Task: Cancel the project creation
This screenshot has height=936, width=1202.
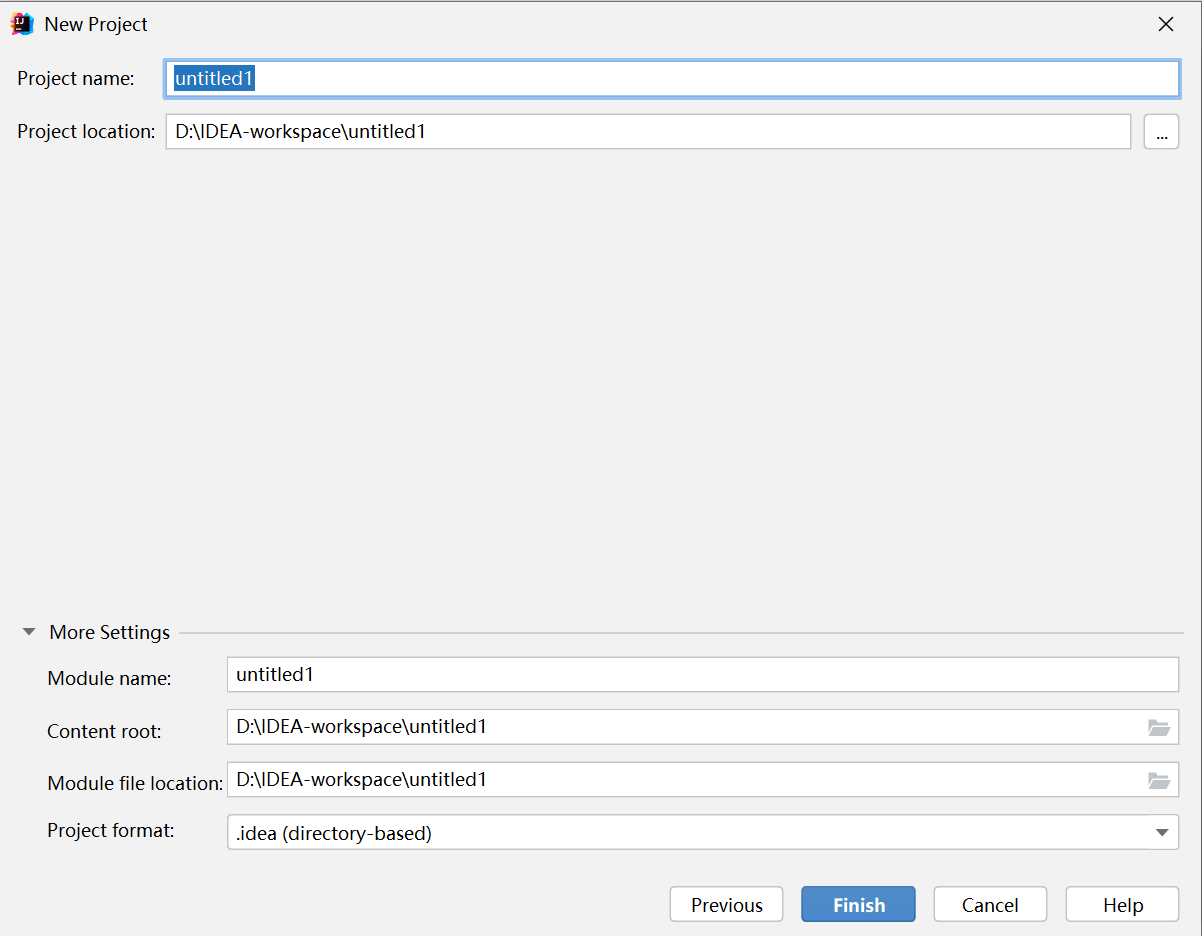Action: 989,904
